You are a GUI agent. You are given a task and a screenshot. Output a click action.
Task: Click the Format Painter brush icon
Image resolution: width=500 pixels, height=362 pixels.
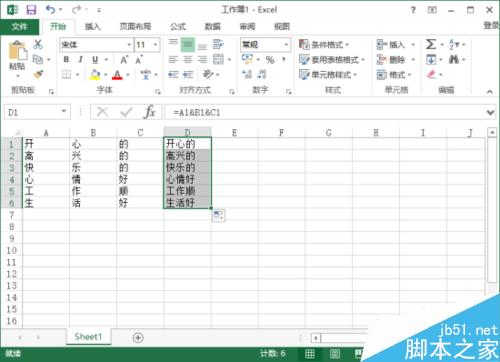tap(38, 74)
